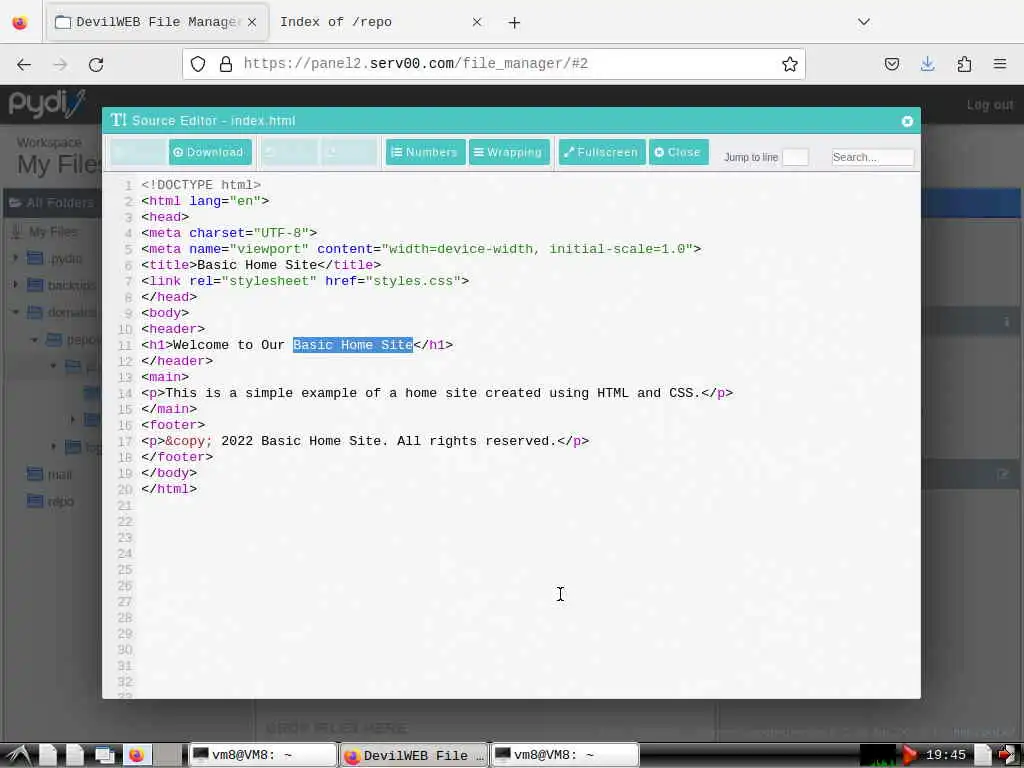Open the Pocket save icon

891,64
